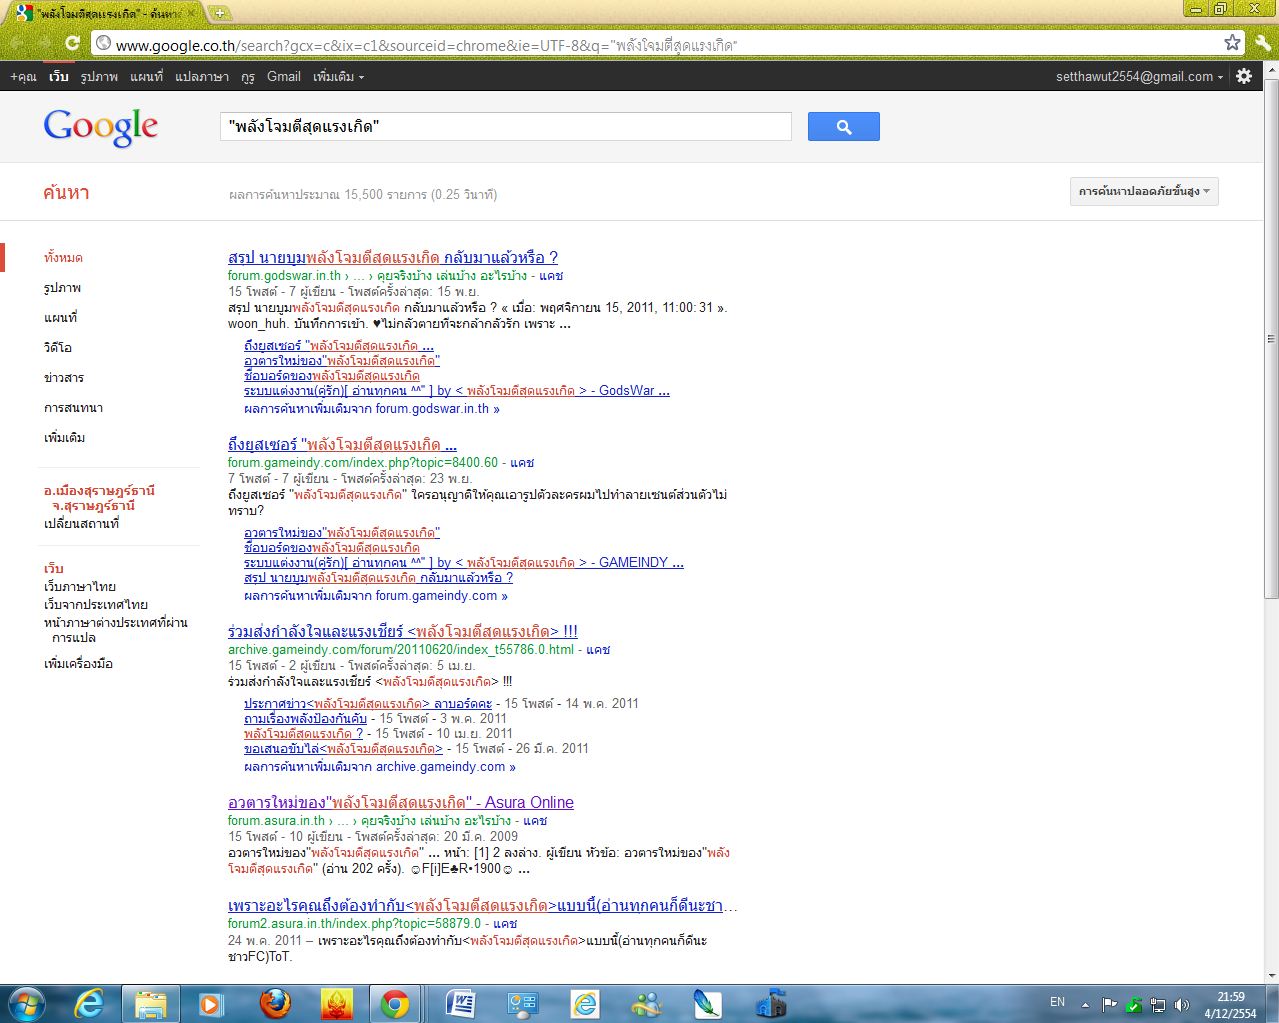Viewport: 1279px width, 1023px height.
Task: Reload the page with the refresh icon
Action: [72, 43]
